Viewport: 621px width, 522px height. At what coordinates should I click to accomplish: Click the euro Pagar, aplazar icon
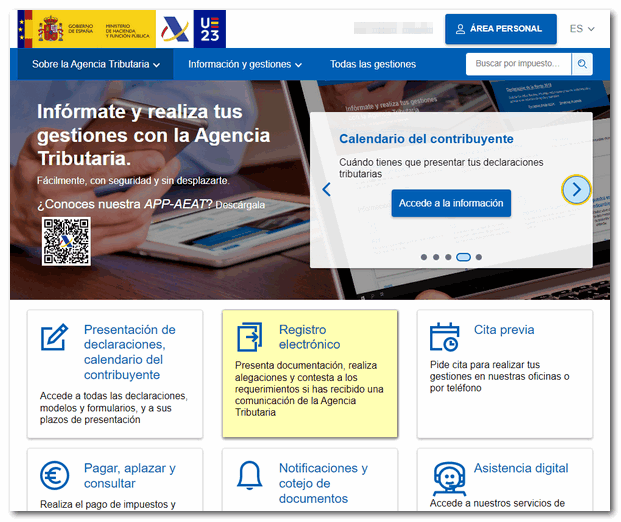pos(54,476)
